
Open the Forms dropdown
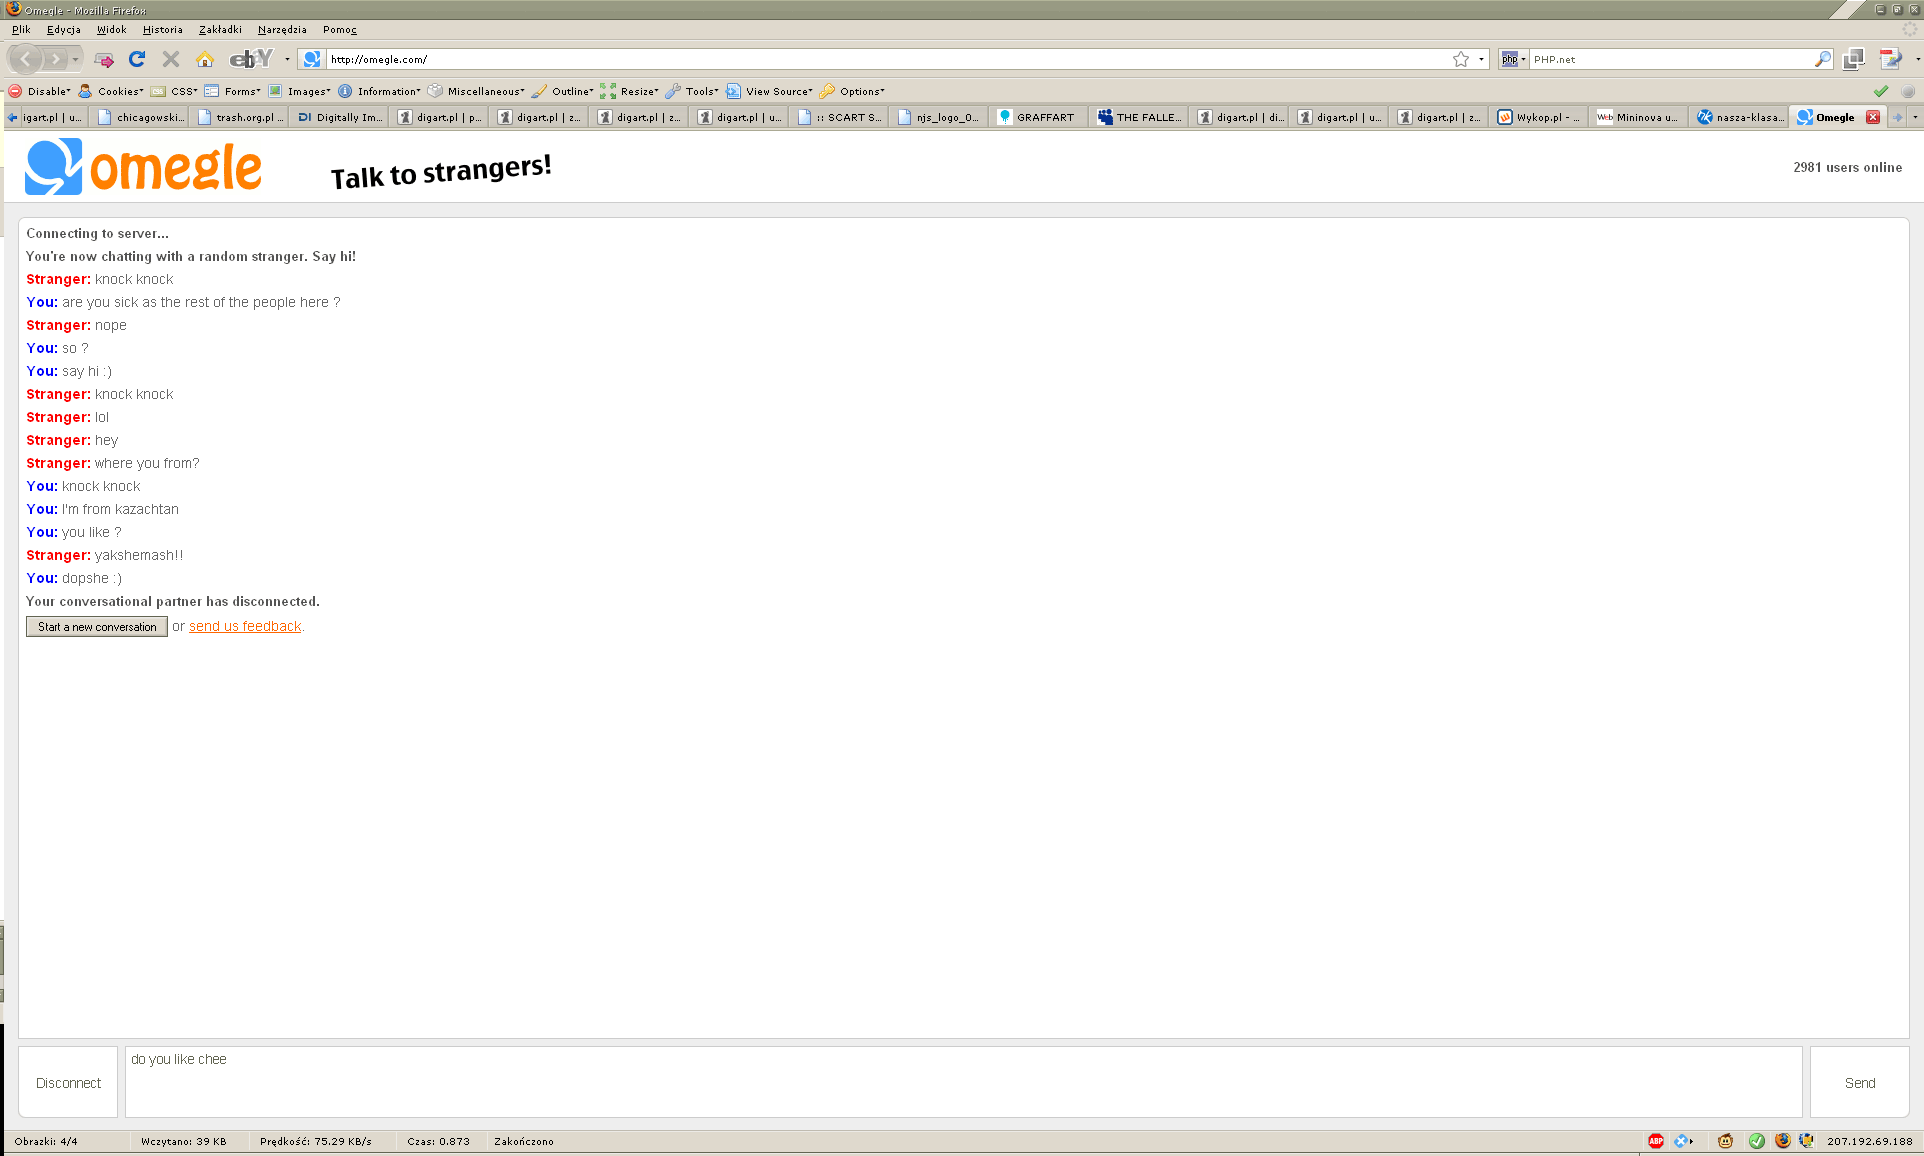[x=233, y=91]
